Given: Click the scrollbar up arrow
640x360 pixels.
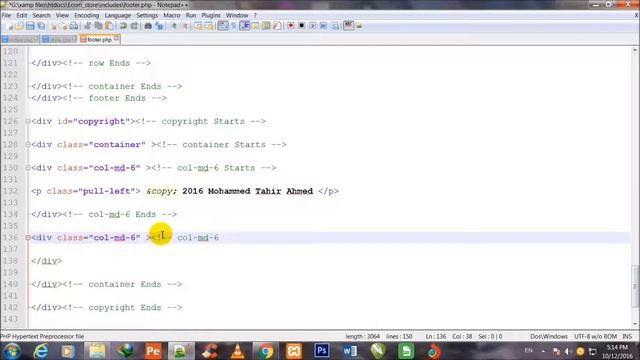Looking at the screenshot, I should pos(635,50).
